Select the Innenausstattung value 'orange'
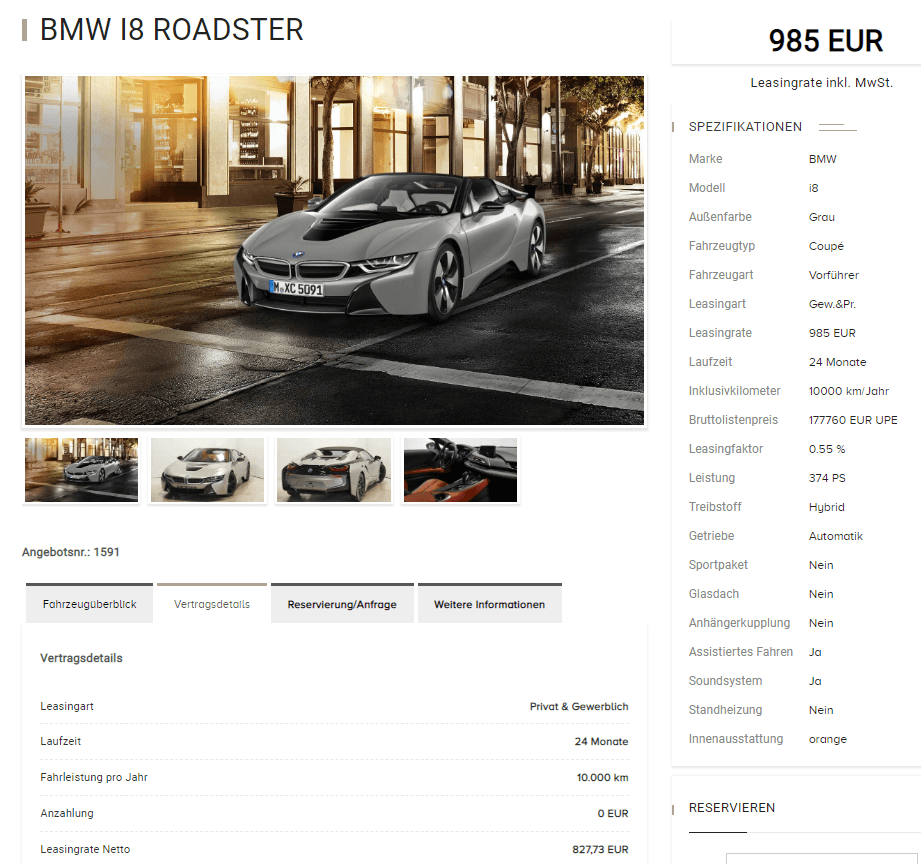Viewport: 921px width, 864px height. [828, 739]
